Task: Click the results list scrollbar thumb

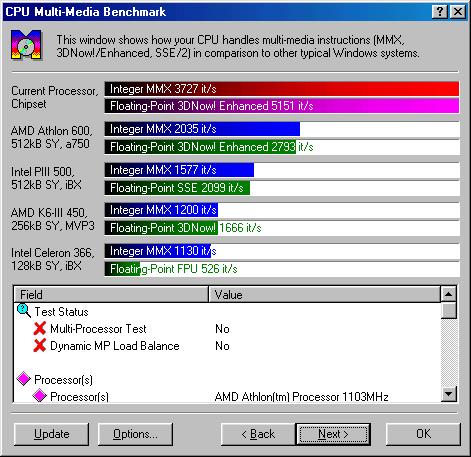Action: pos(449,311)
